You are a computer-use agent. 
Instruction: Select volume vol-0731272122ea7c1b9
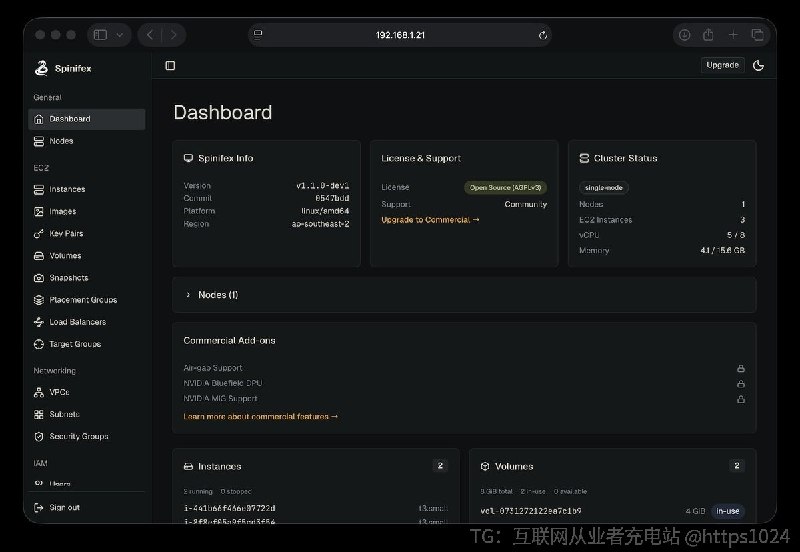click(531, 511)
